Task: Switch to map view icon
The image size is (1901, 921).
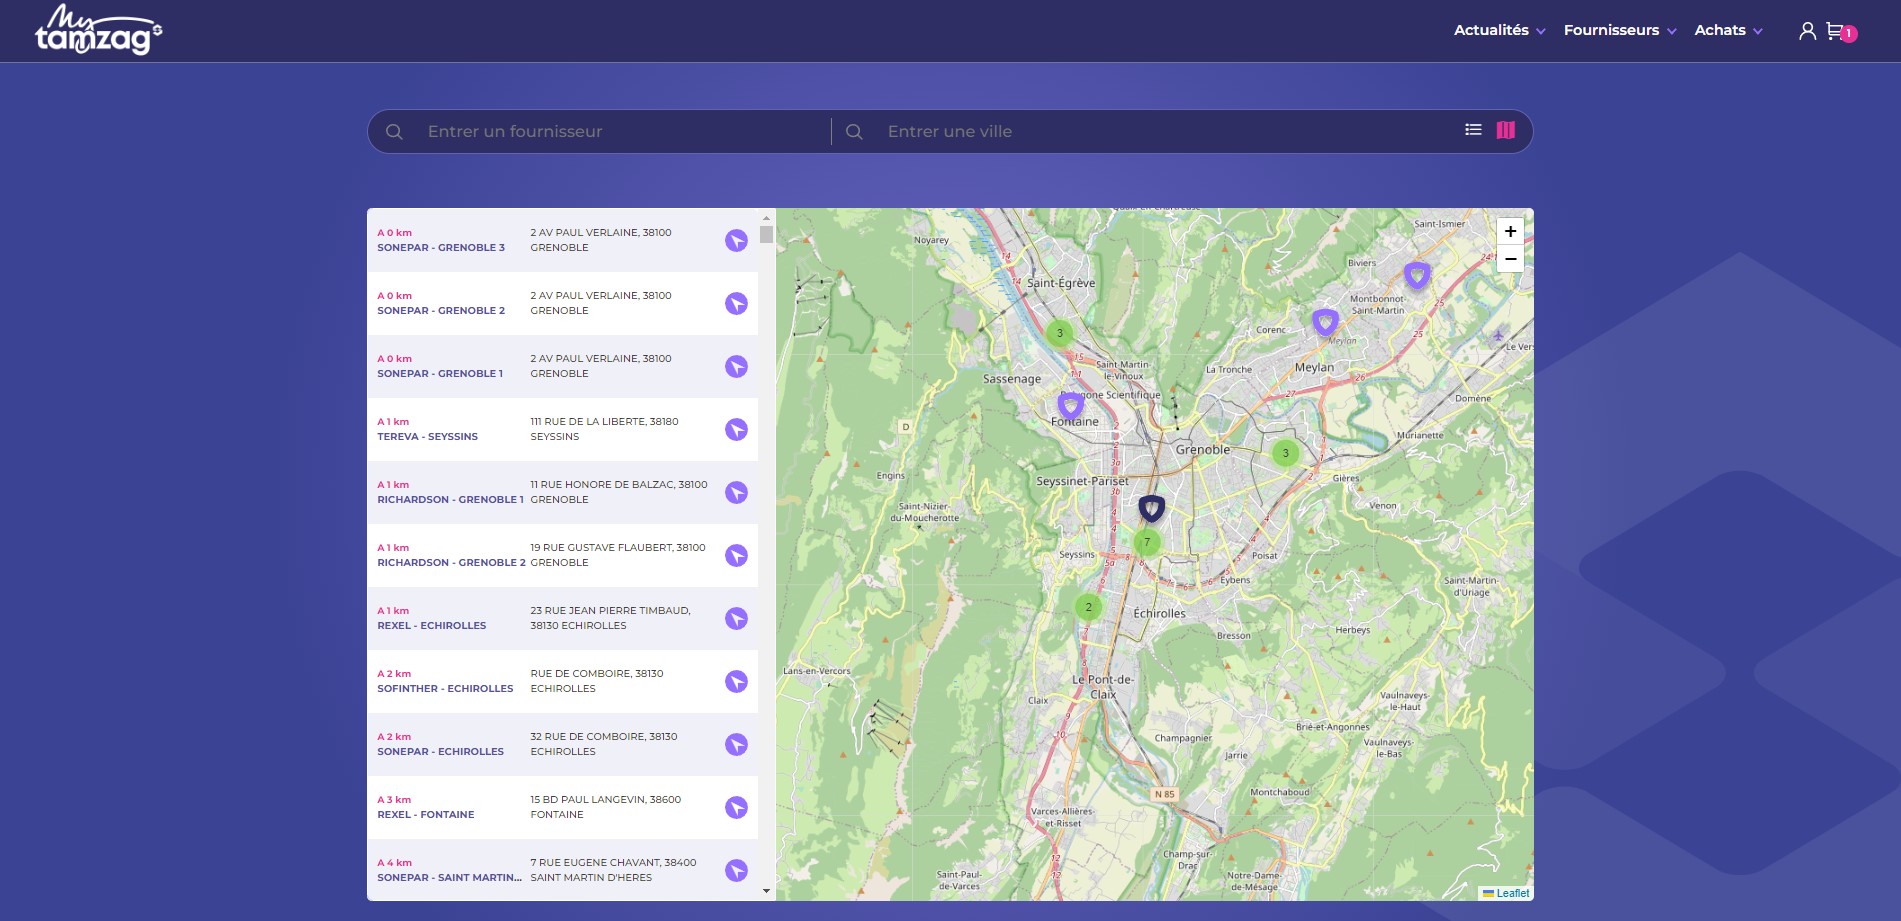Action: click(1506, 130)
